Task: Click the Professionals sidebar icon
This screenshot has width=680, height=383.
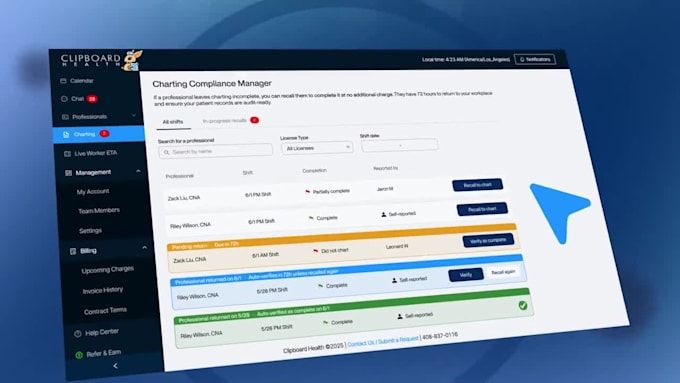Action: coord(65,117)
